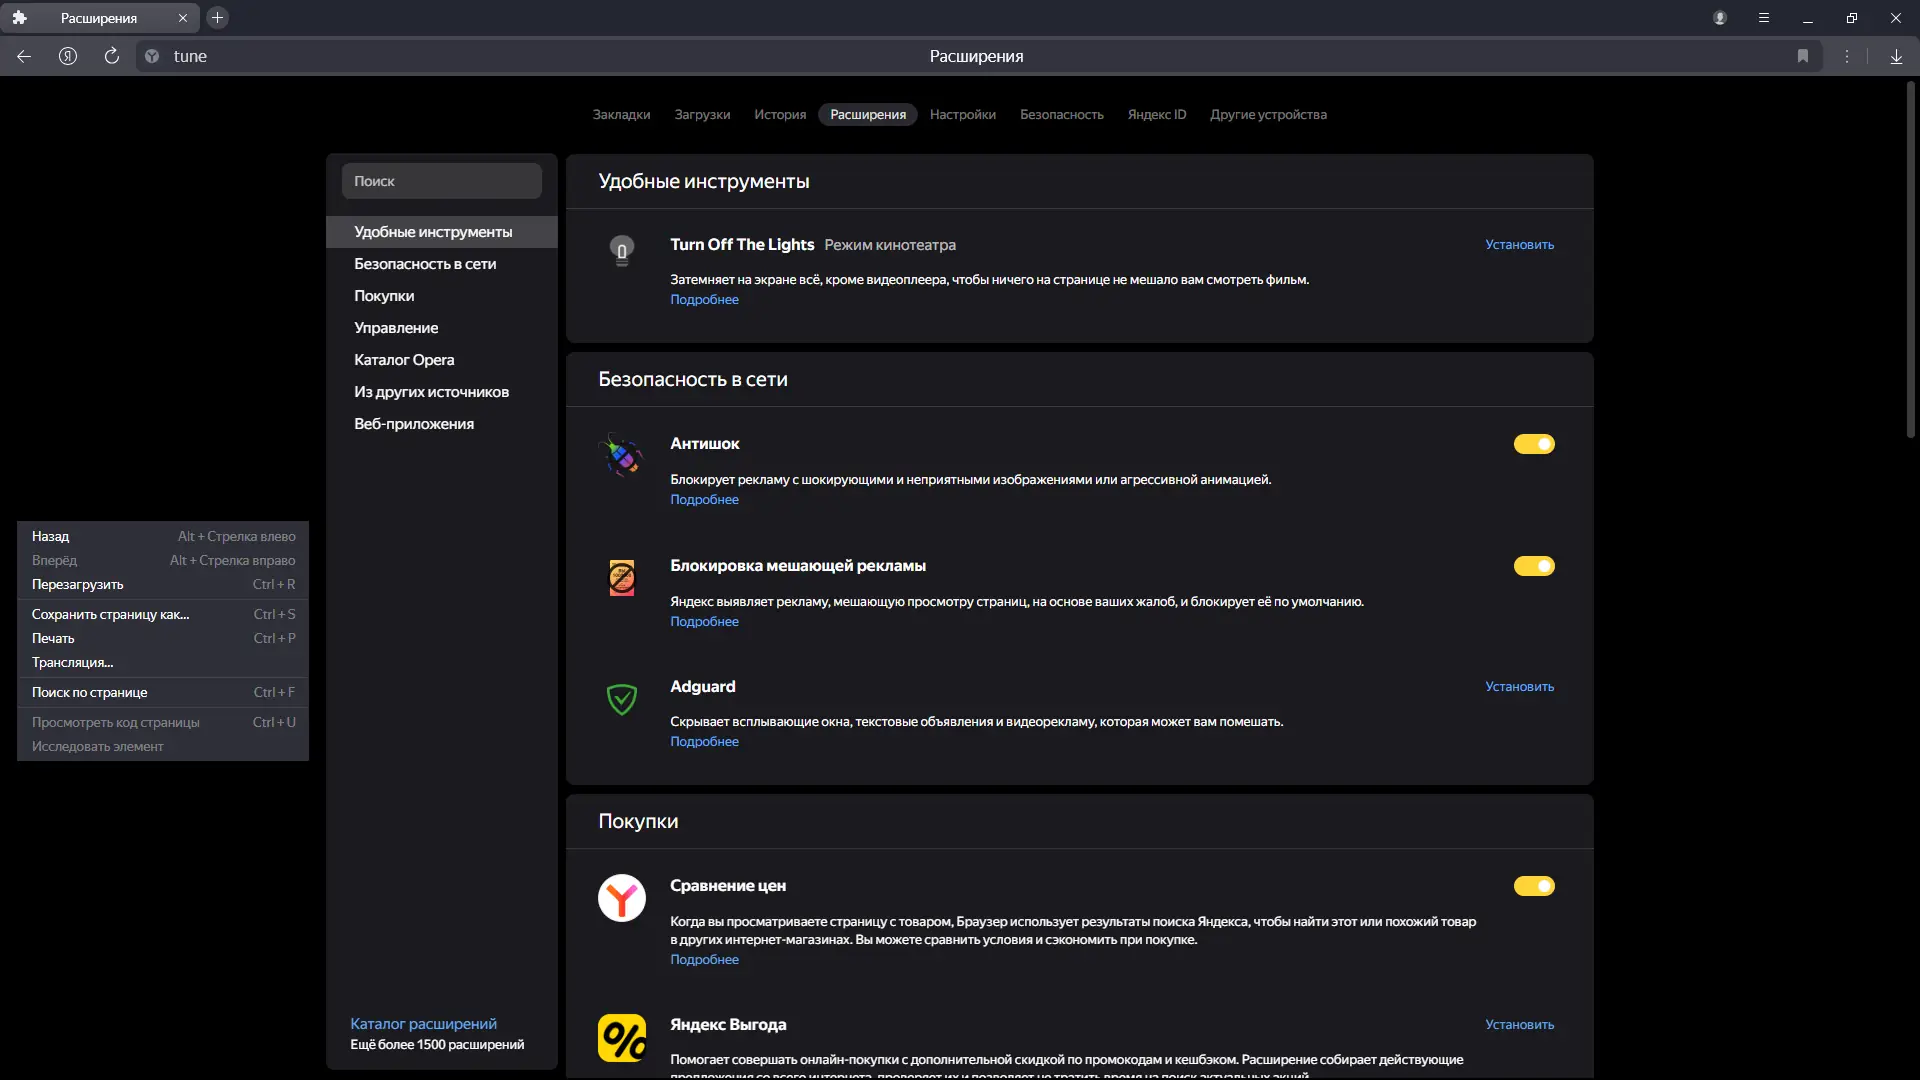Disable the Антишок extension toggle
Image resolution: width=1920 pixels, height=1080 pixels.
pos(1534,444)
